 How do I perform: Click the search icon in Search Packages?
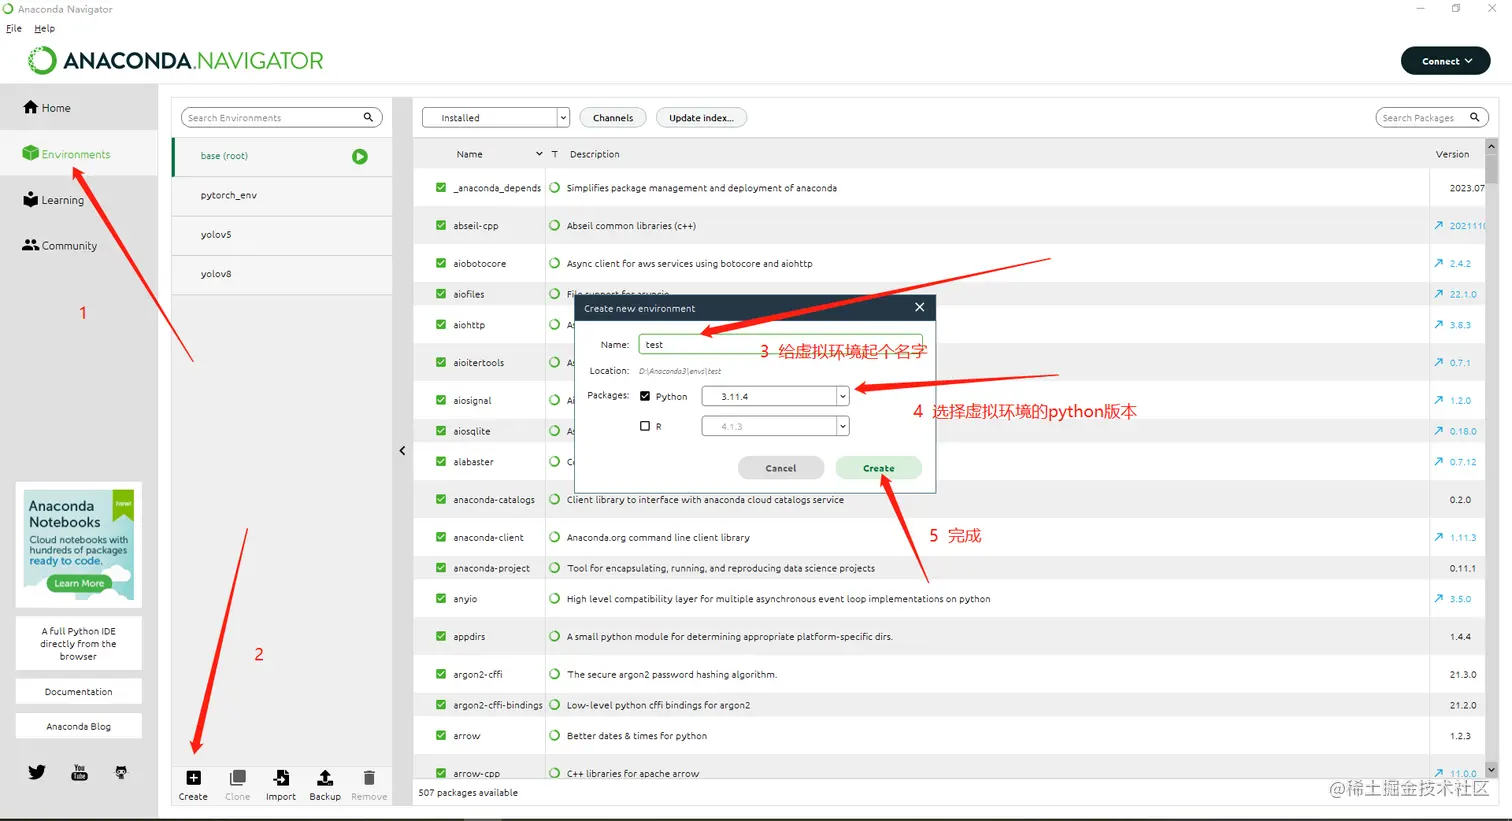coord(1474,117)
